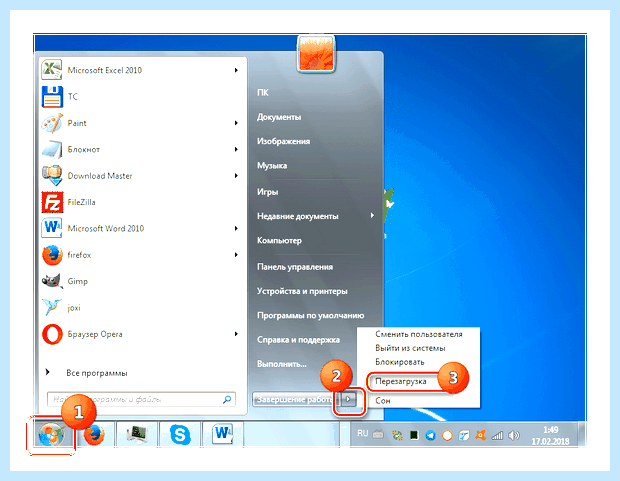Open Устройства и принтеры link
The width and height of the screenshot is (620, 481).
(302, 291)
